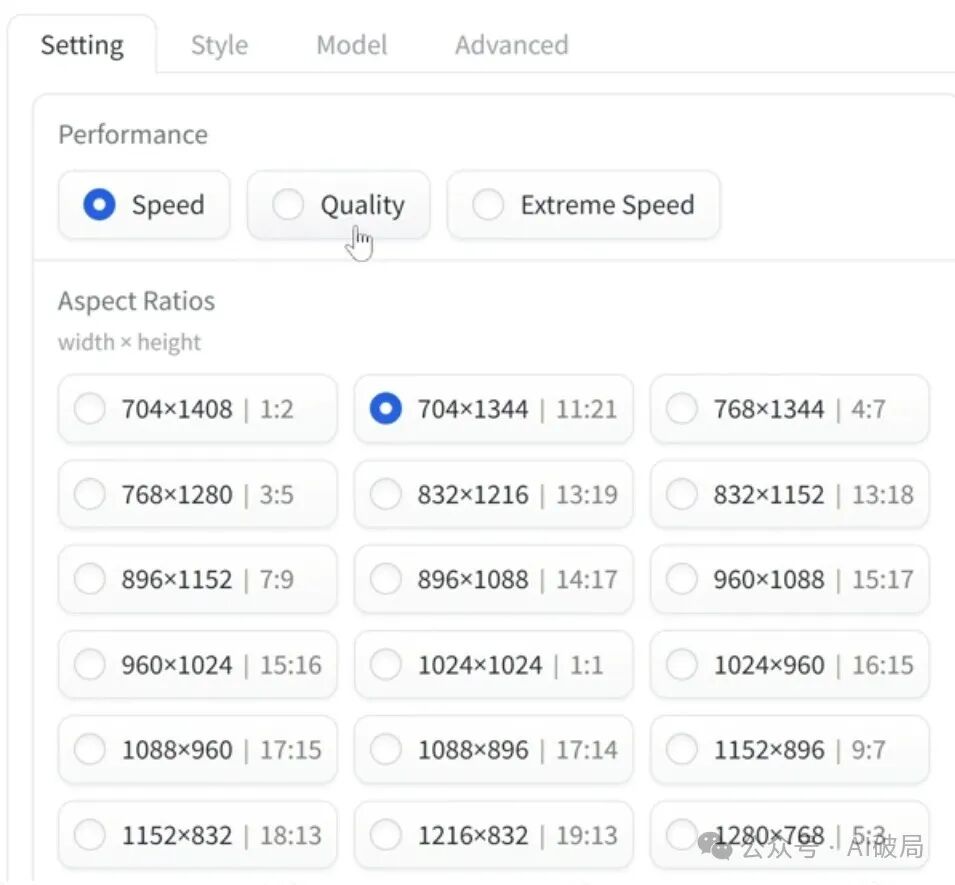Choose 1088×896 17:14 aspect ratio
This screenshot has height=885, width=955.
pos(493,750)
